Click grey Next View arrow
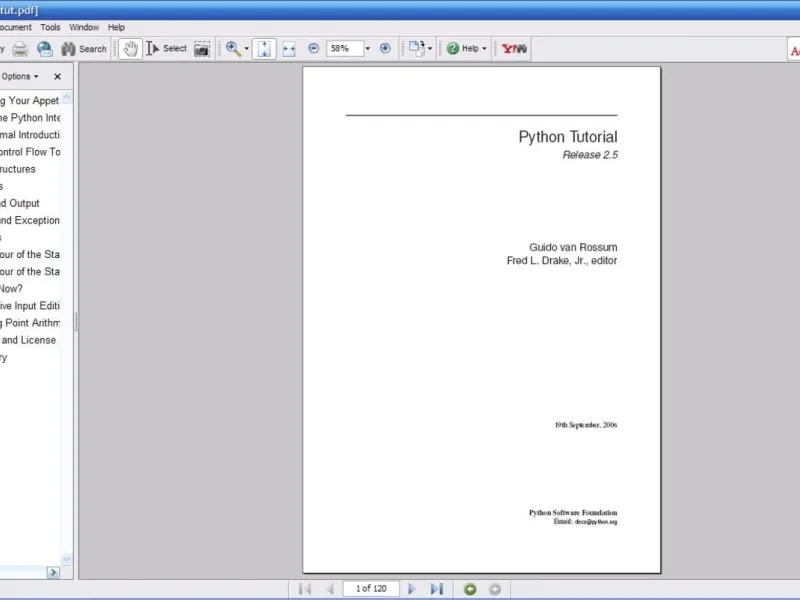The height and width of the screenshot is (600, 800). click(494, 589)
